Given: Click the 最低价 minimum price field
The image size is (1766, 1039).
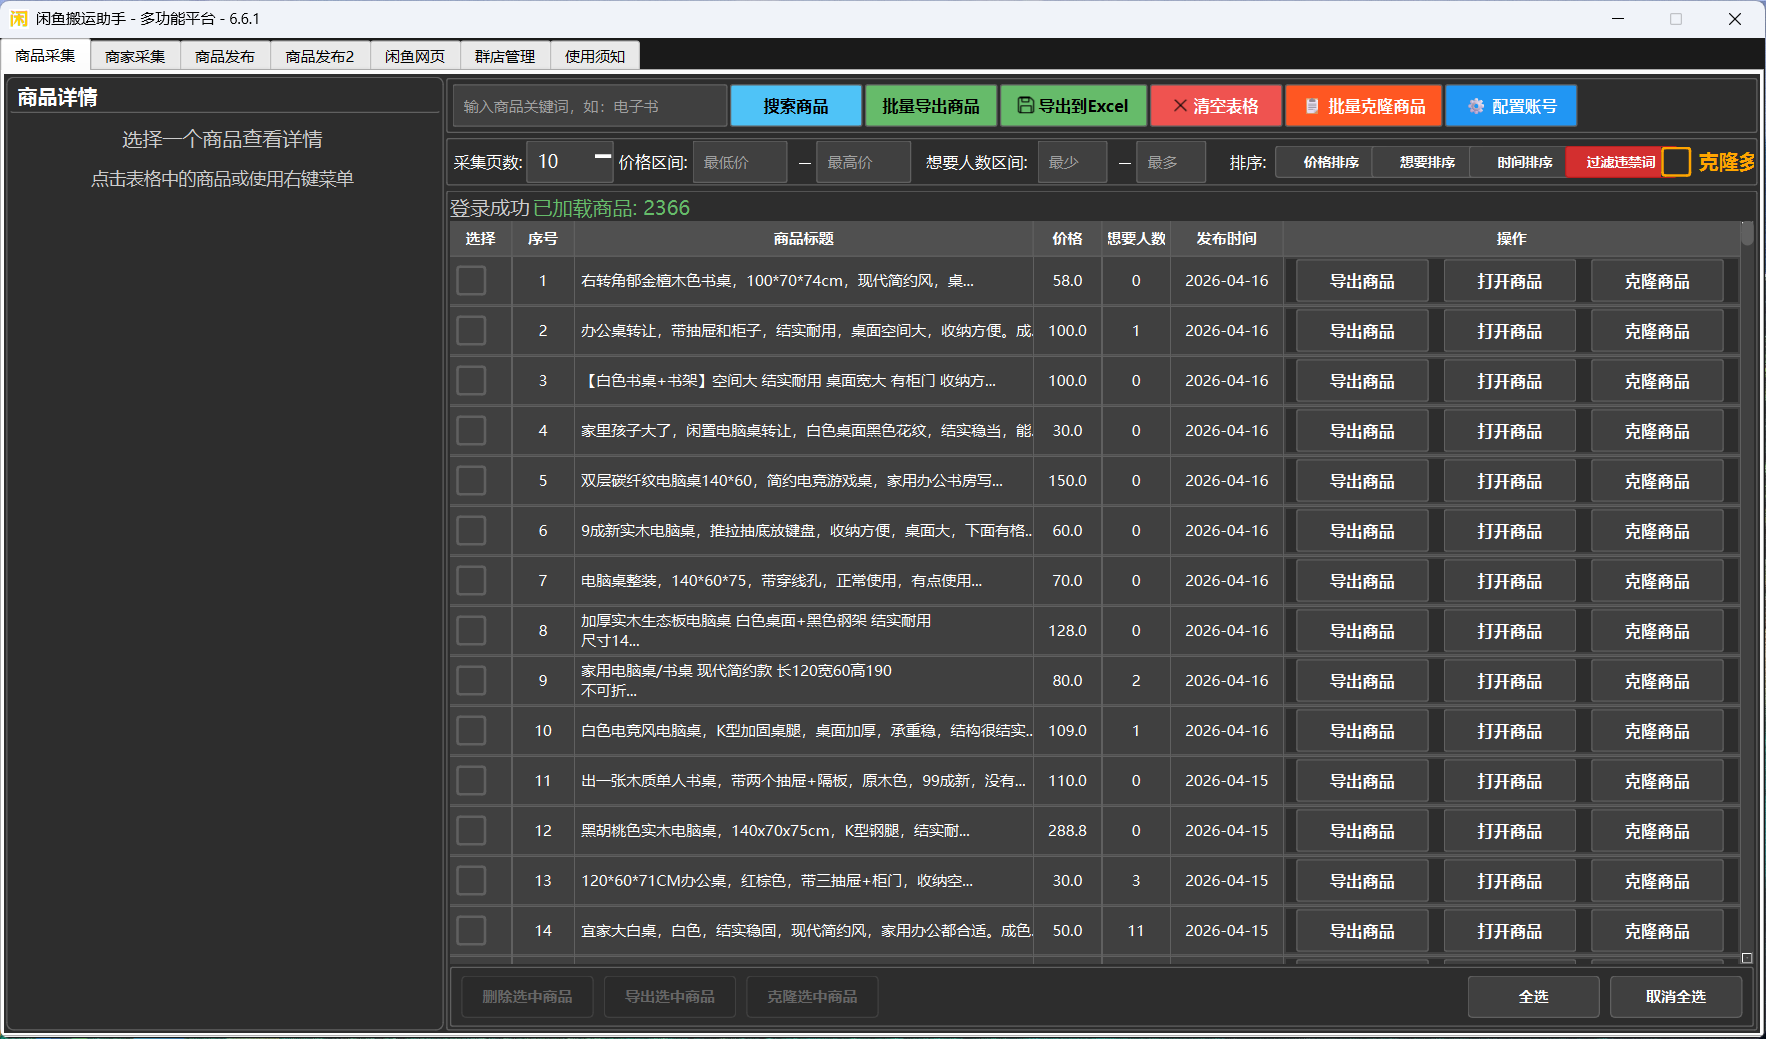Looking at the screenshot, I should click(740, 162).
